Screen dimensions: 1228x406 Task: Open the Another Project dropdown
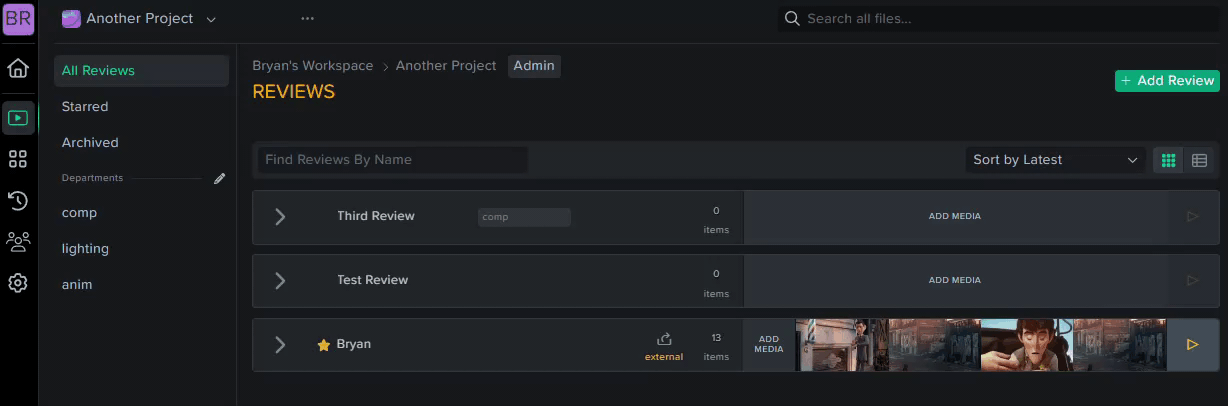click(139, 19)
